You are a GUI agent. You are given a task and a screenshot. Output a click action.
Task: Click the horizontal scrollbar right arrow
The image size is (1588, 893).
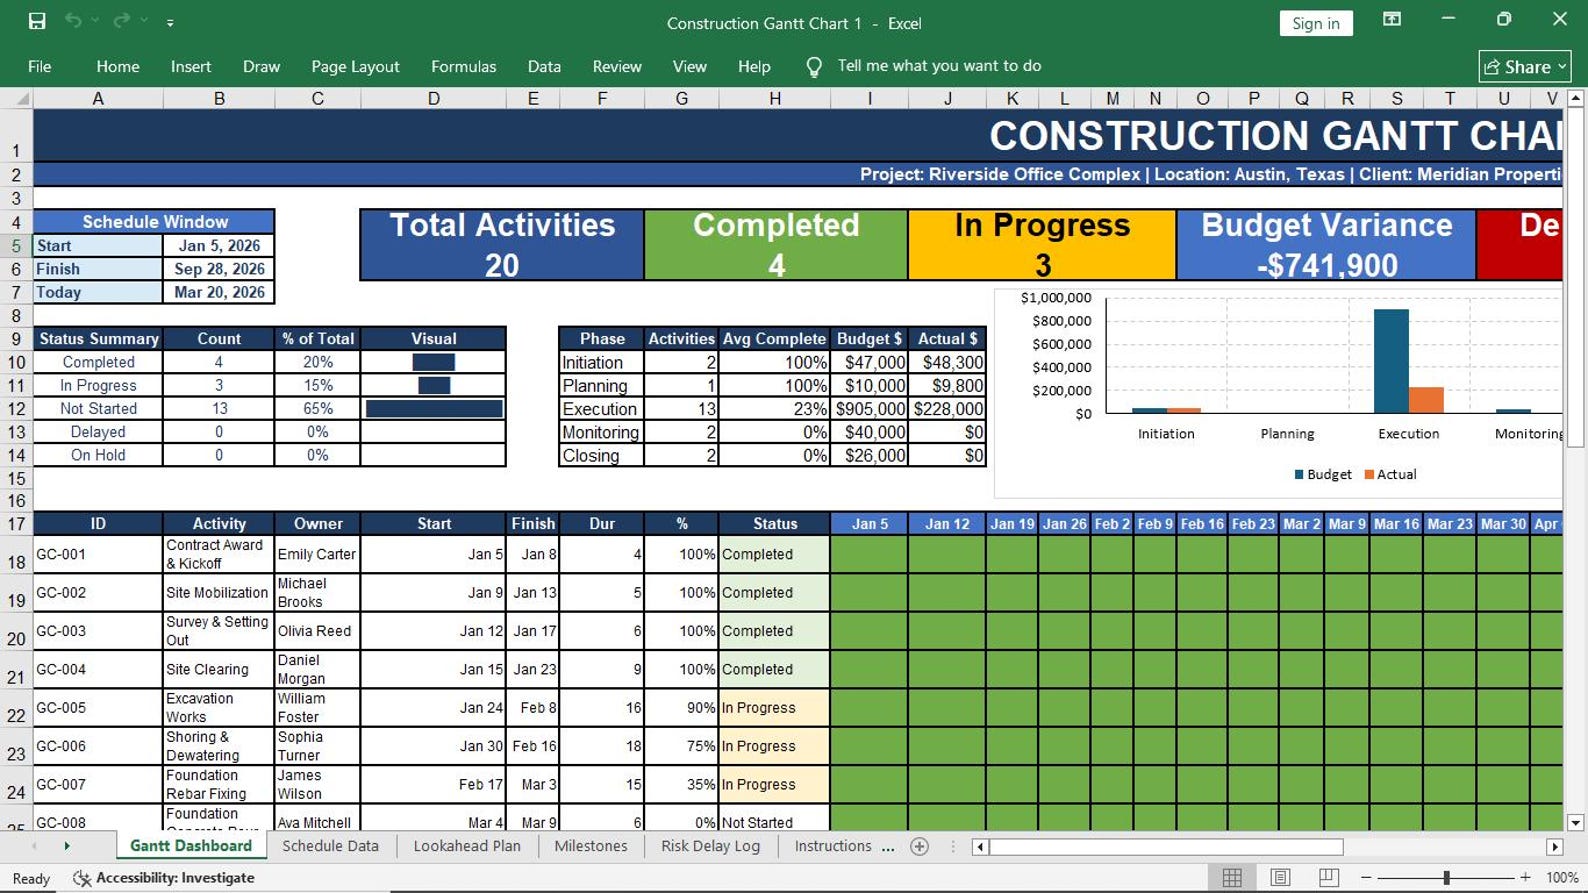point(1554,847)
